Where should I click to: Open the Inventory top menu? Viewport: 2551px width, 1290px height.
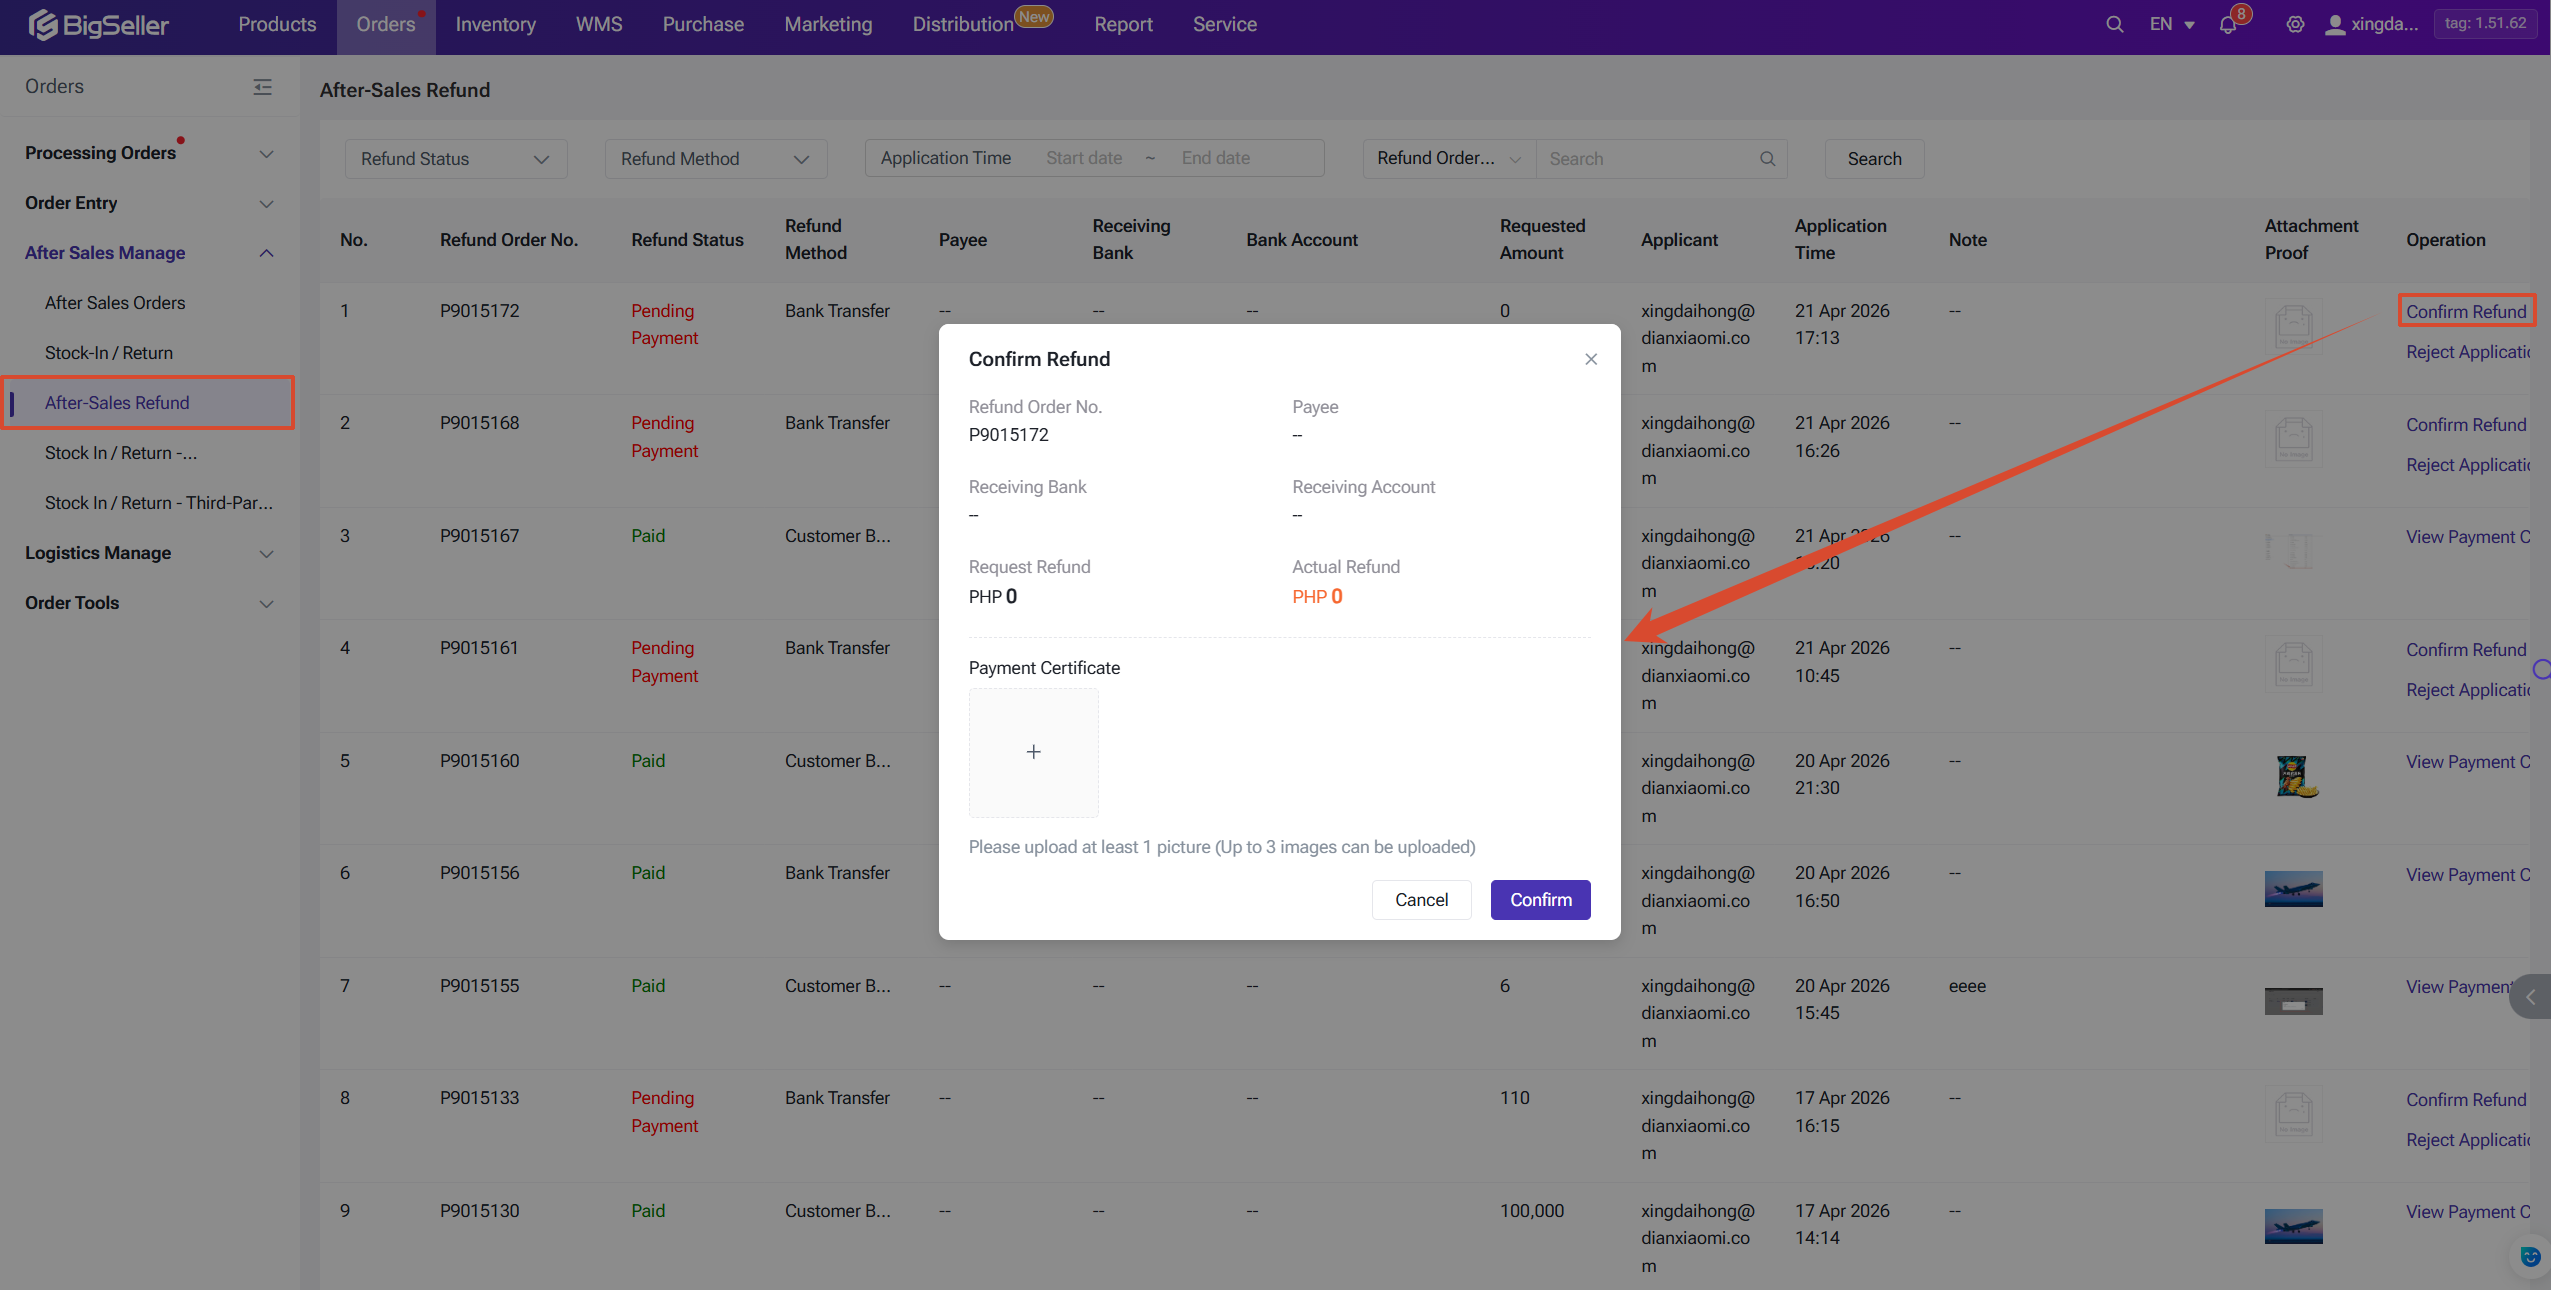pos(495,24)
